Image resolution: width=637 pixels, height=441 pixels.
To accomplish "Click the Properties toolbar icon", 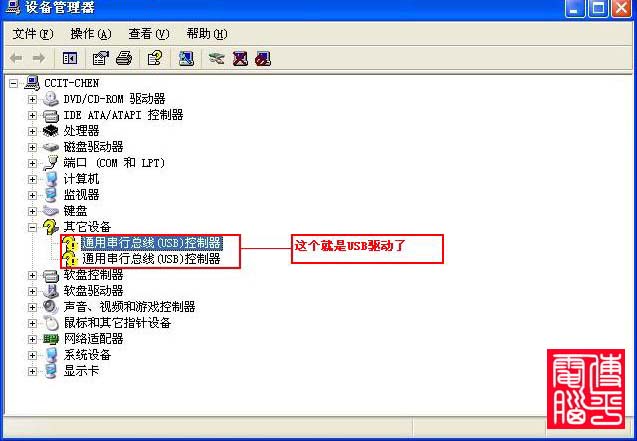I will click(x=101, y=58).
